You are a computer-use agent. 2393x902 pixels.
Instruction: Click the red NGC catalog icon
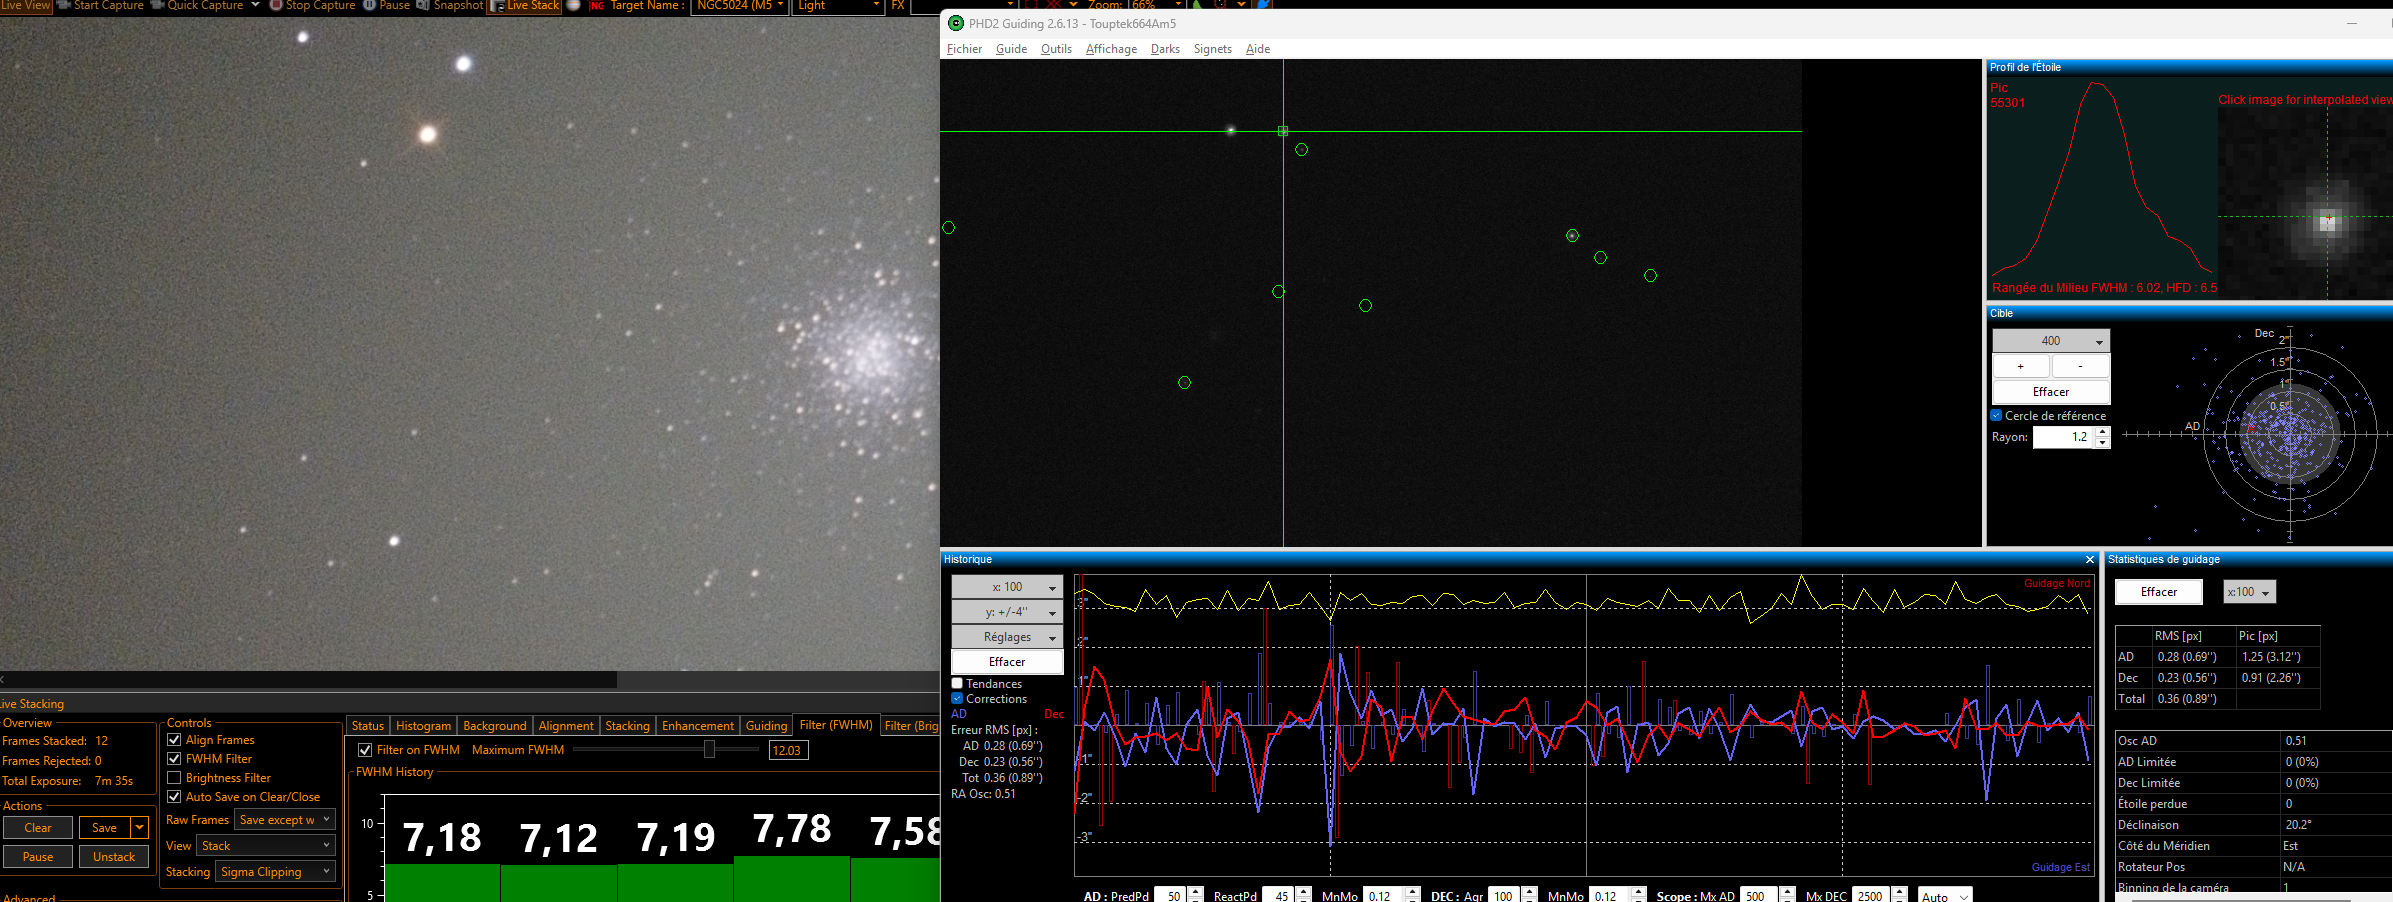coord(597,6)
